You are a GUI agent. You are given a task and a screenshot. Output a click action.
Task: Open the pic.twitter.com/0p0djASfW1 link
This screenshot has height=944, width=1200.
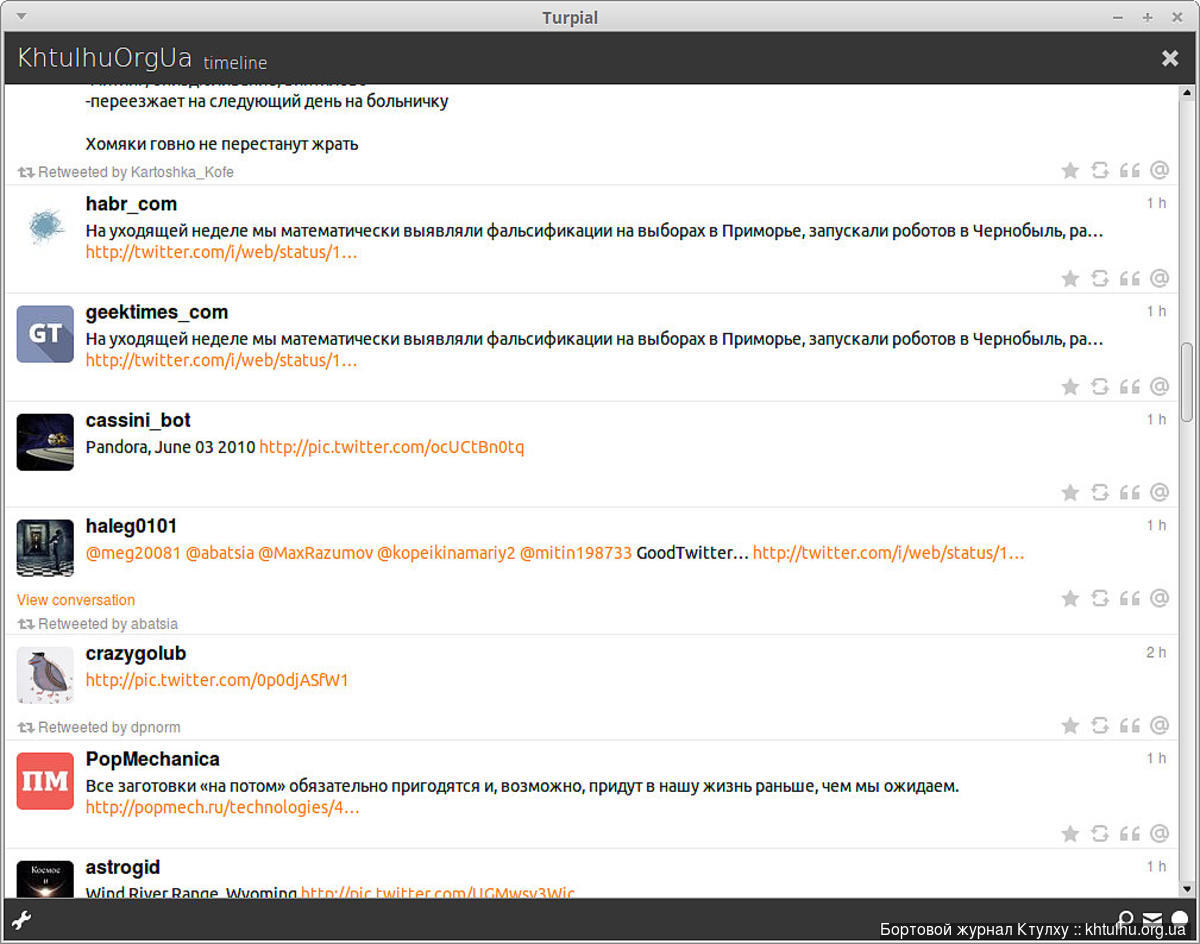217,680
